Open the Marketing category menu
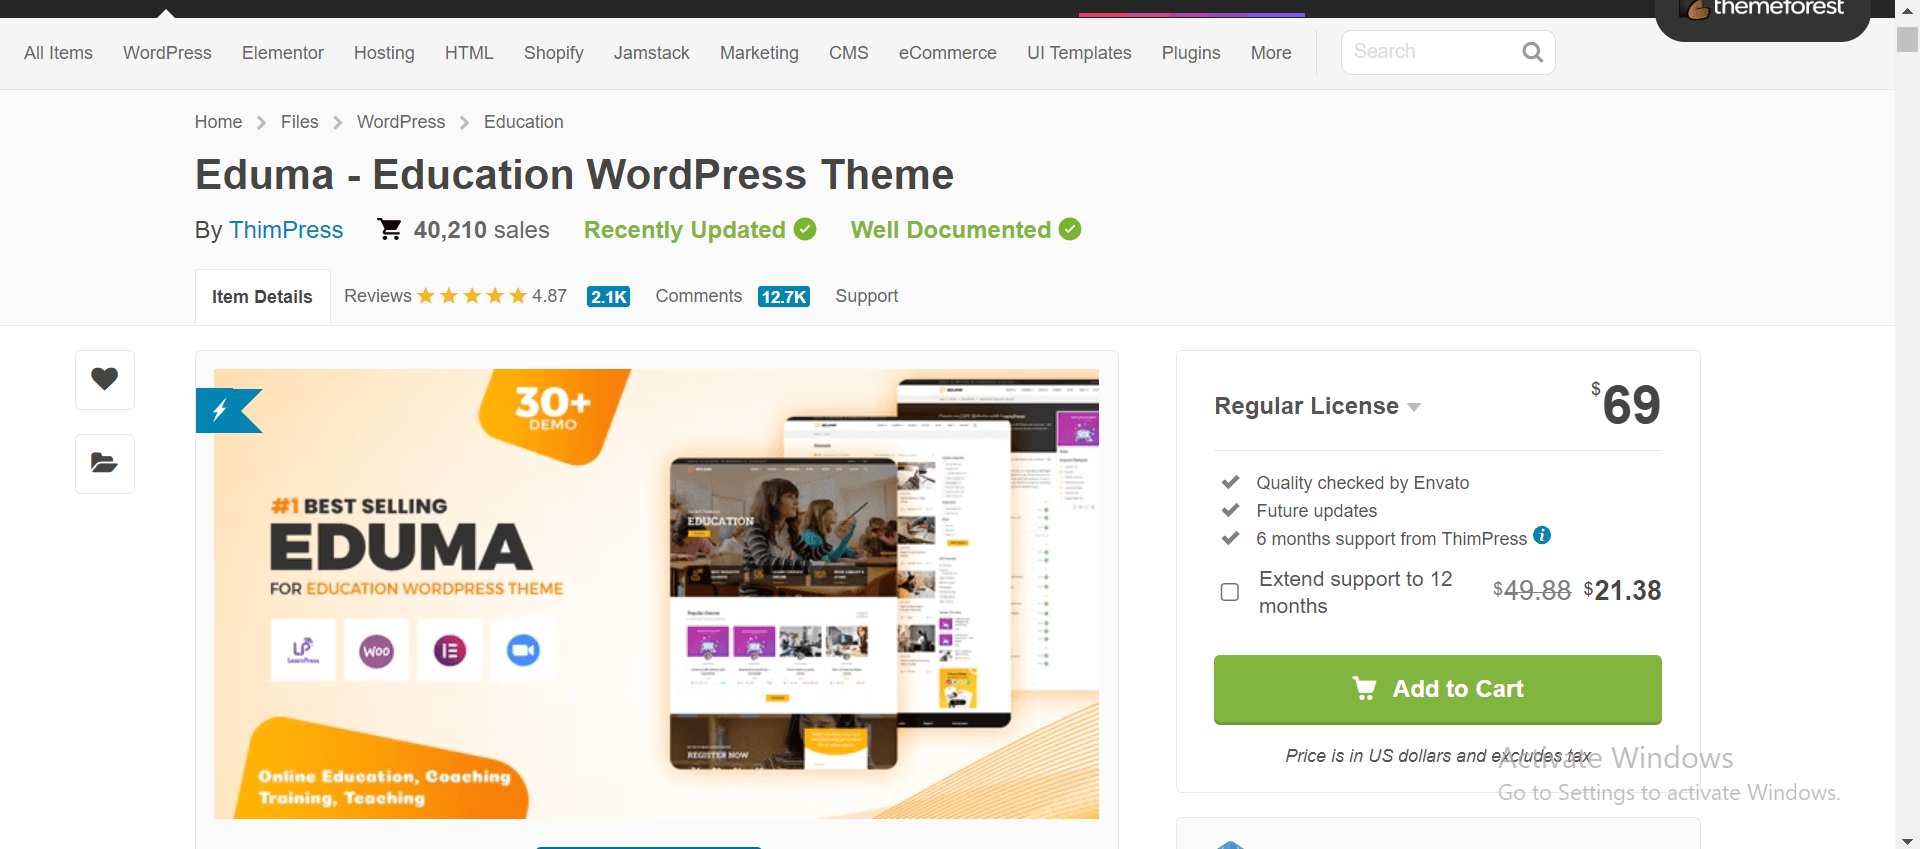 point(759,53)
